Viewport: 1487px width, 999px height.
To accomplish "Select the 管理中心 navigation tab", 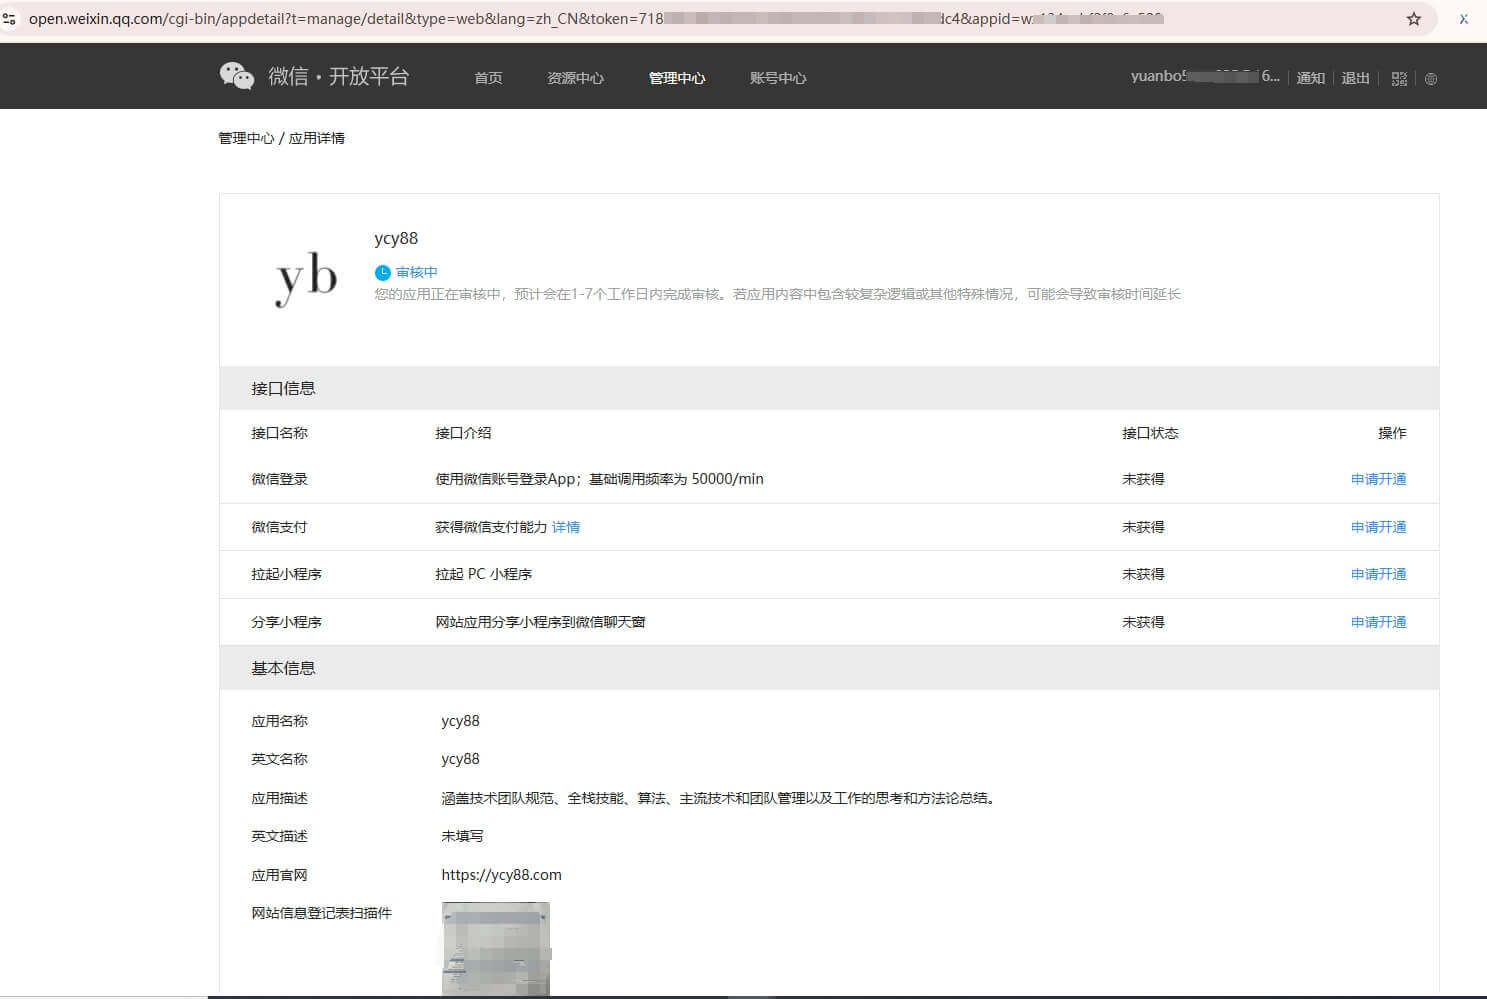I will coord(677,78).
